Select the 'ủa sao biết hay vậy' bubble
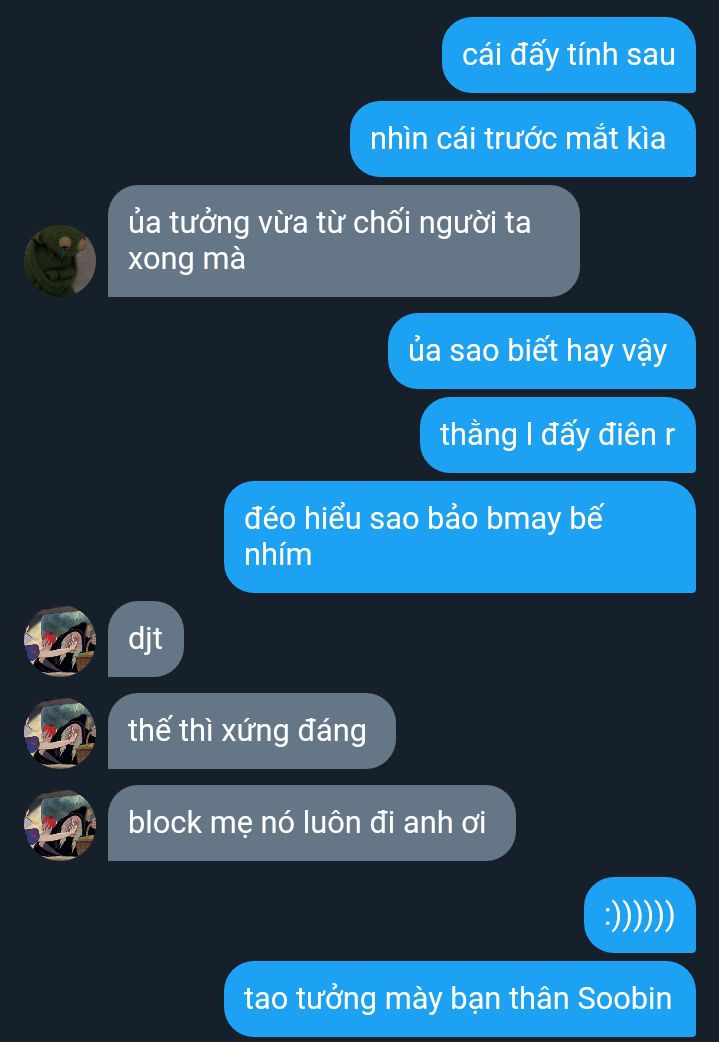 tap(542, 351)
